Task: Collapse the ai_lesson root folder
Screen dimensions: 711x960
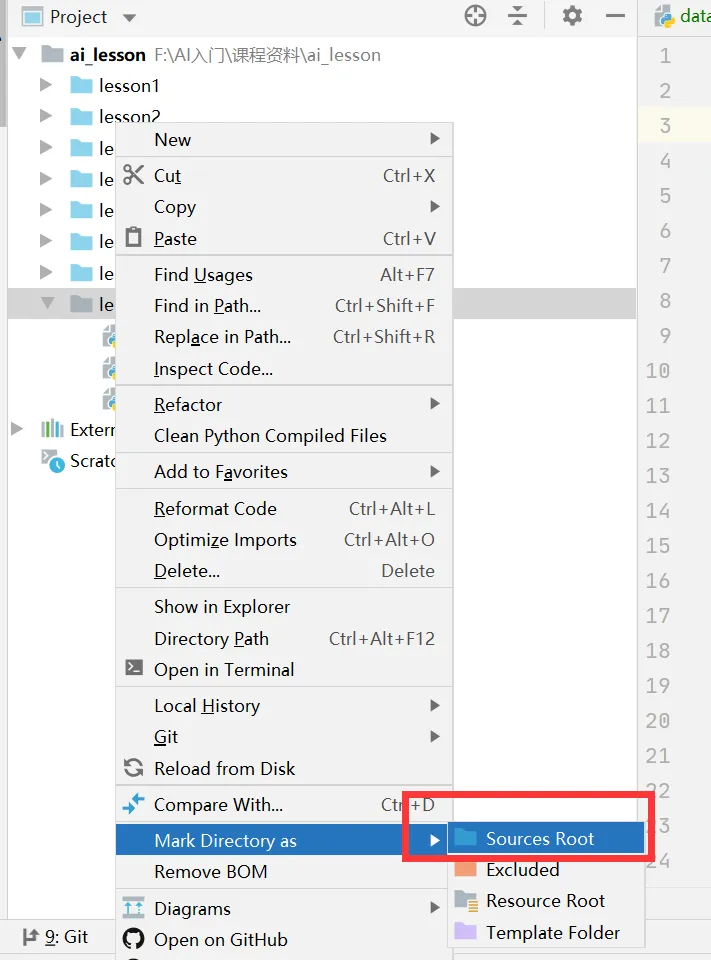Action: (20, 54)
